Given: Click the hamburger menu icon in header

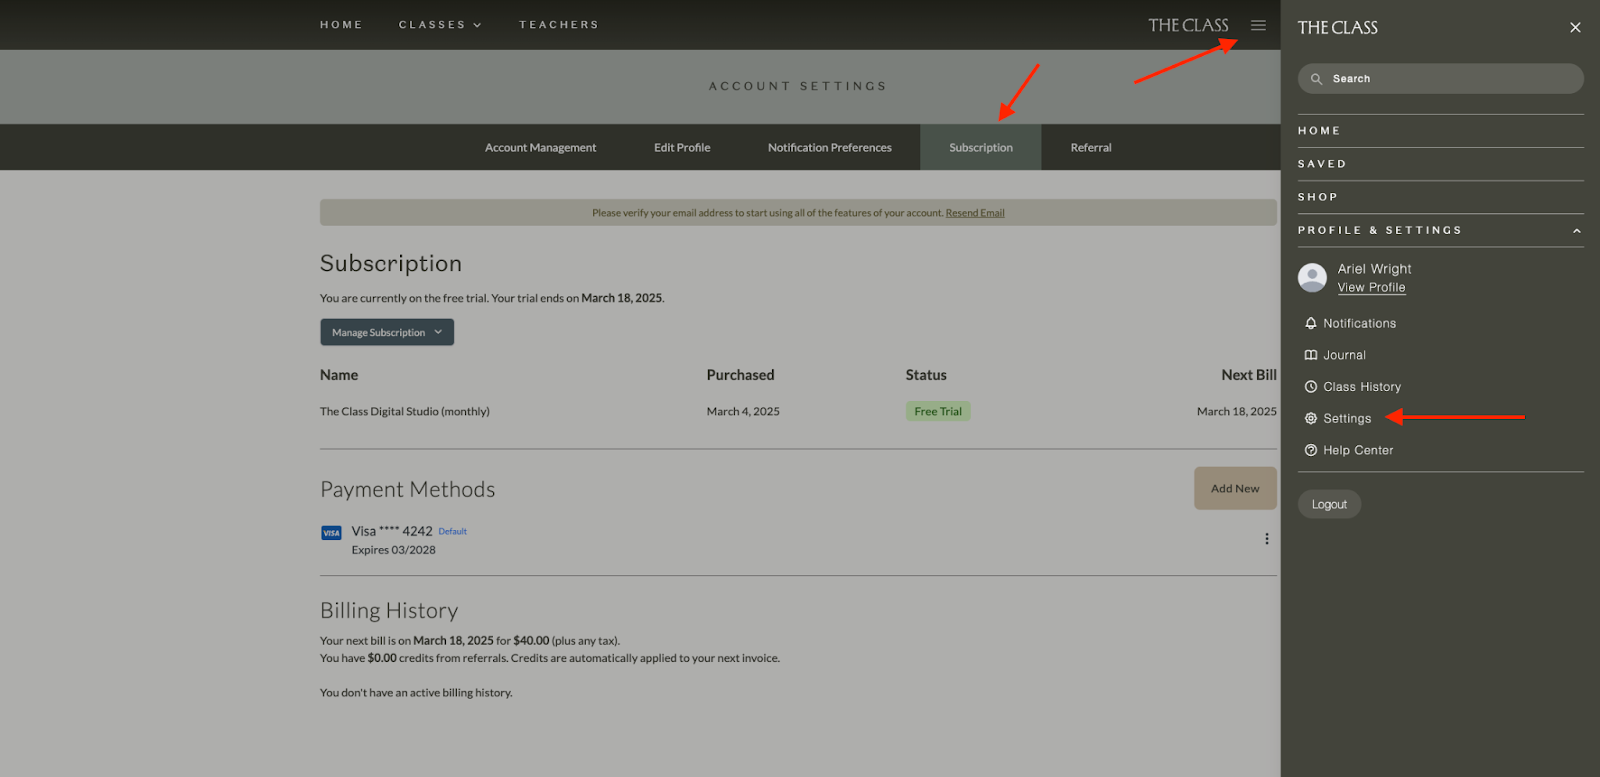Looking at the screenshot, I should point(1258,25).
